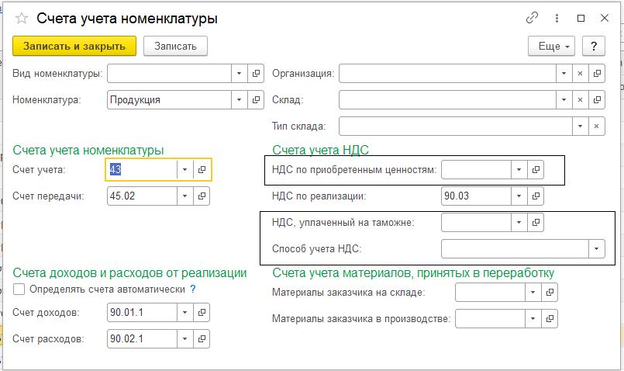Expand the Счет доходов dropdown
Image resolution: width=624 pixels, height=371 pixels.
point(185,312)
